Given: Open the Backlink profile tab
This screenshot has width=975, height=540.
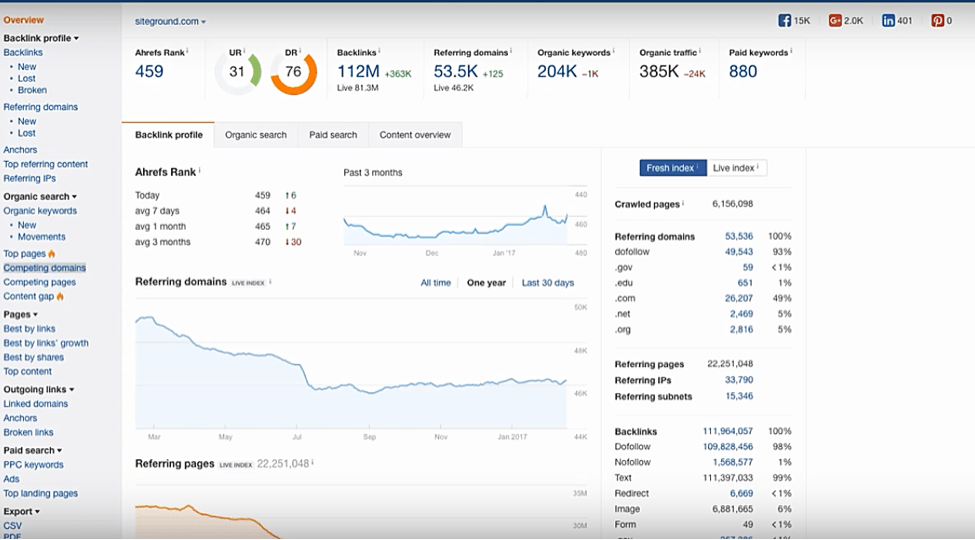Looking at the screenshot, I should point(169,135).
